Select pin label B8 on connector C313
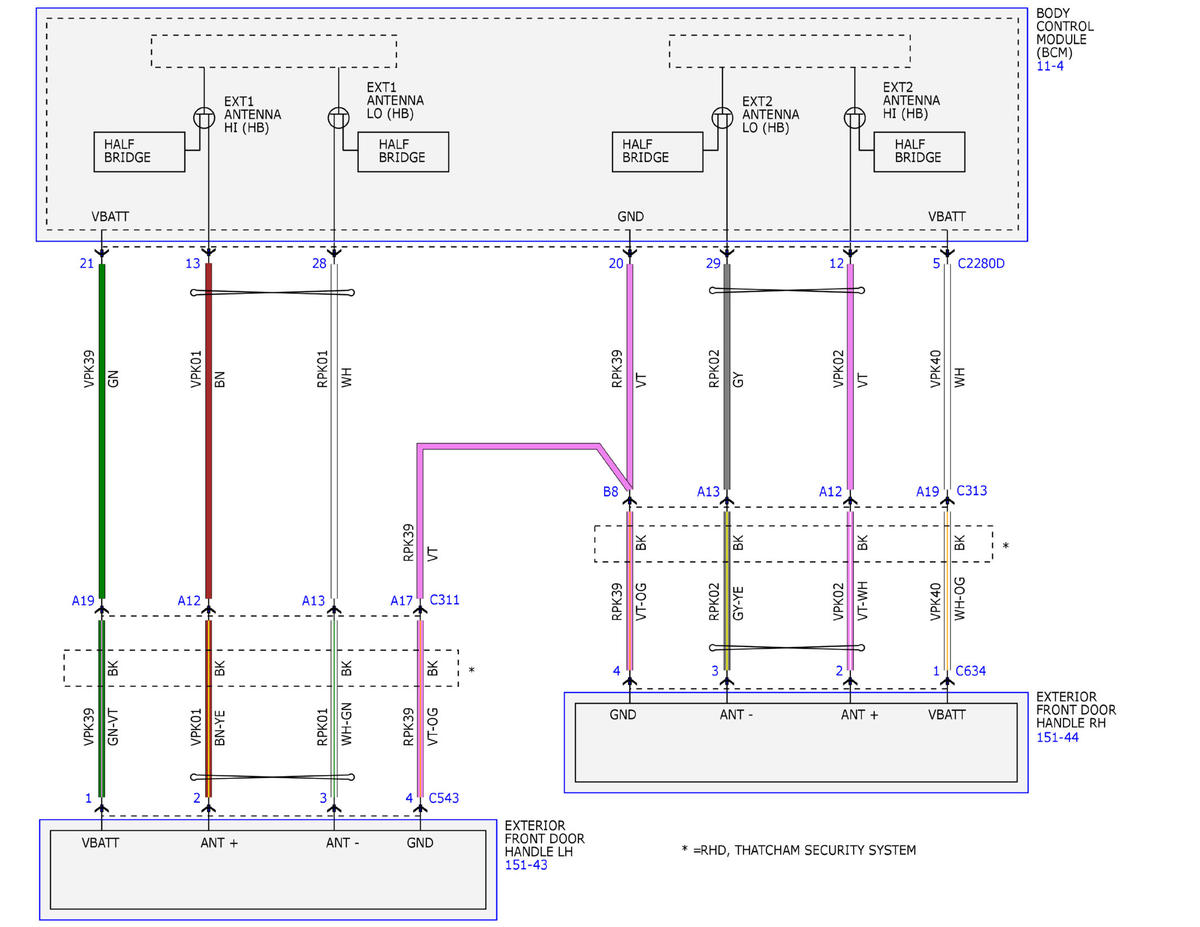The height and width of the screenshot is (927, 1200). pyautogui.click(x=610, y=491)
